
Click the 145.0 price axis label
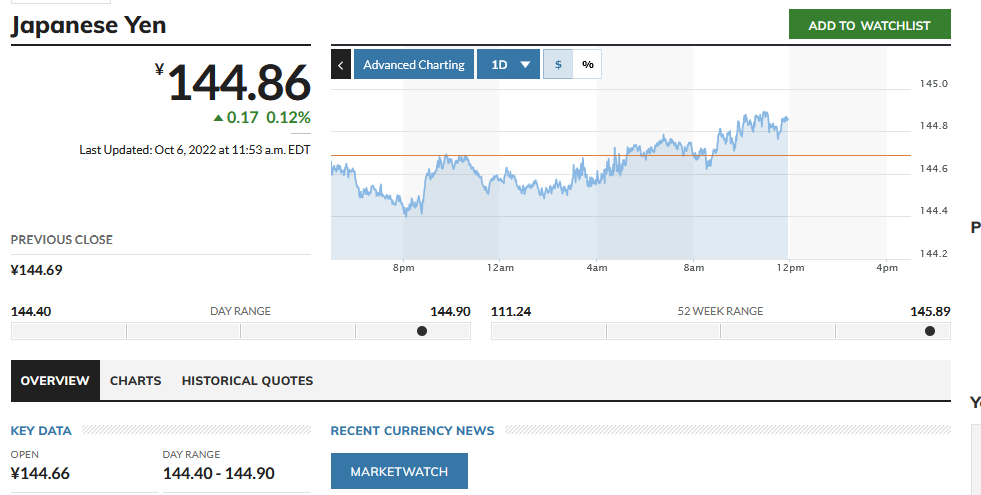[933, 83]
